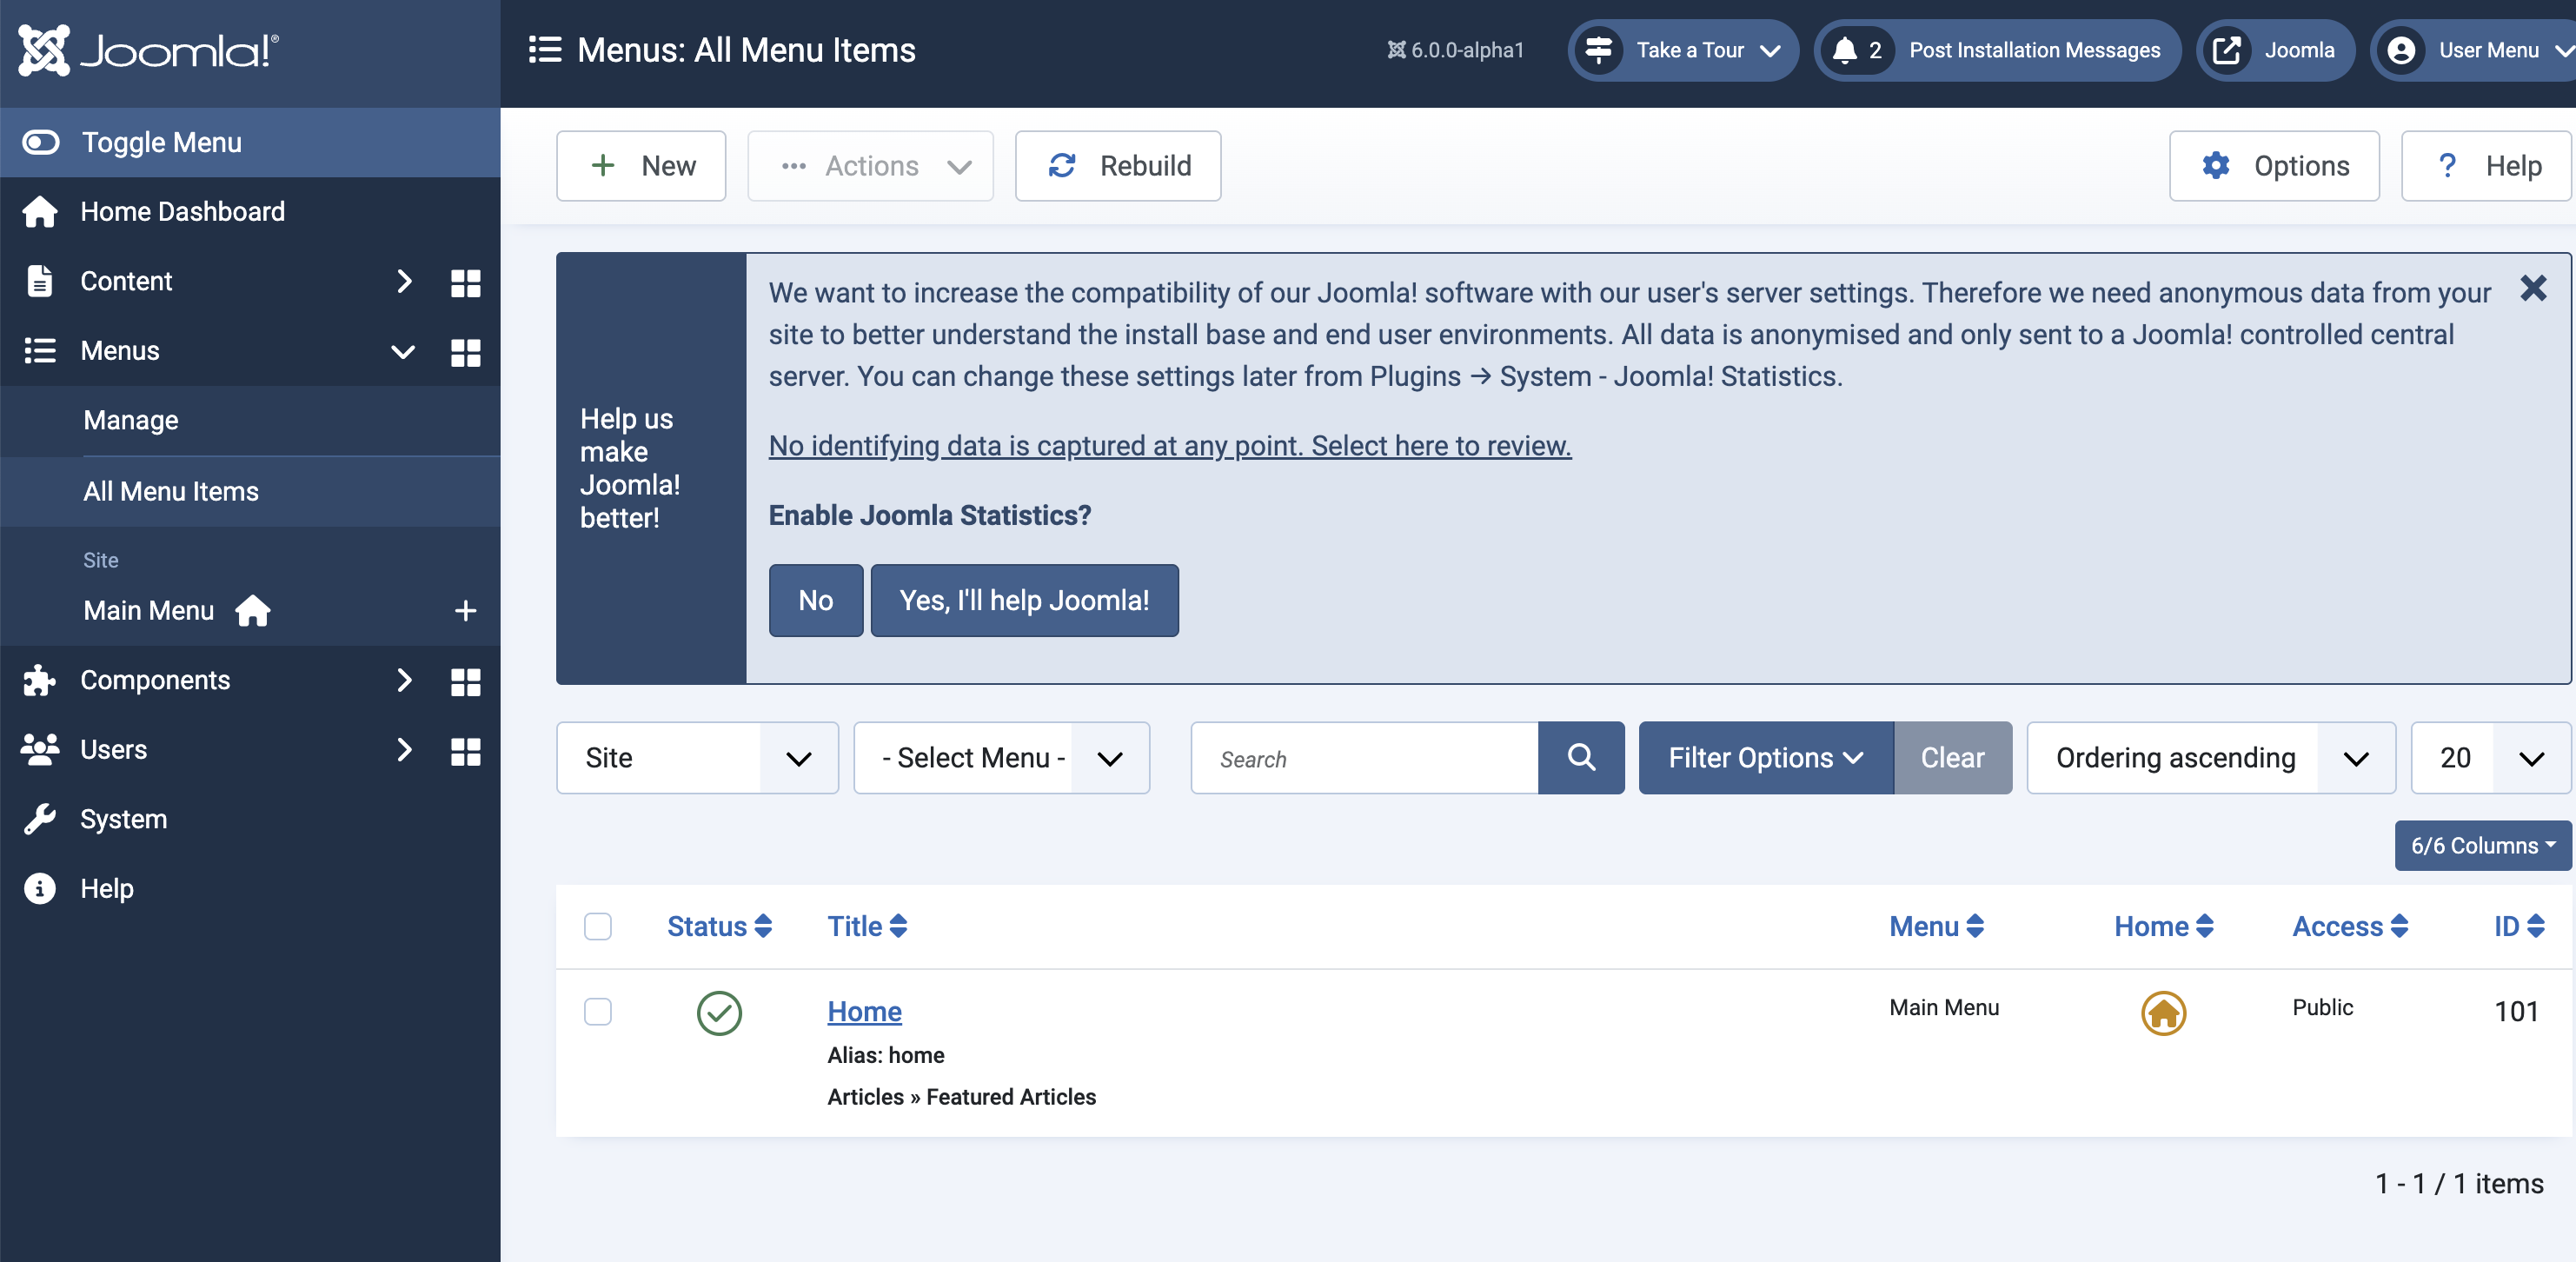Open the Options settings button

pos(2274,166)
